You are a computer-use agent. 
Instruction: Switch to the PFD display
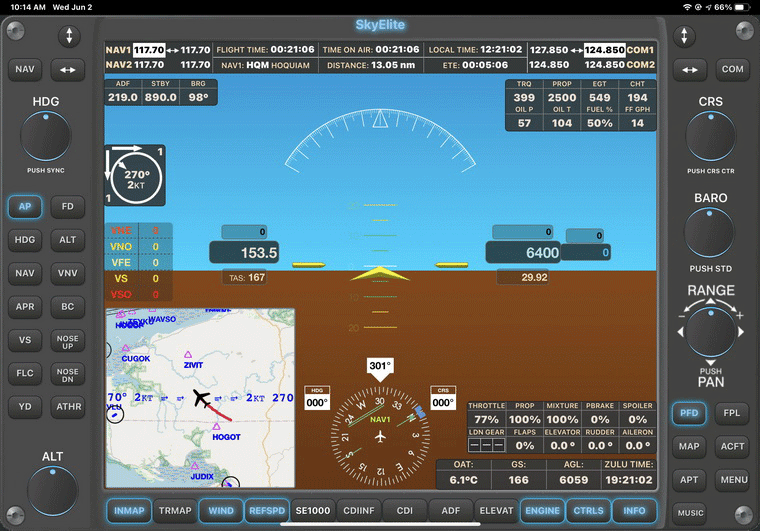tap(689, 413)
